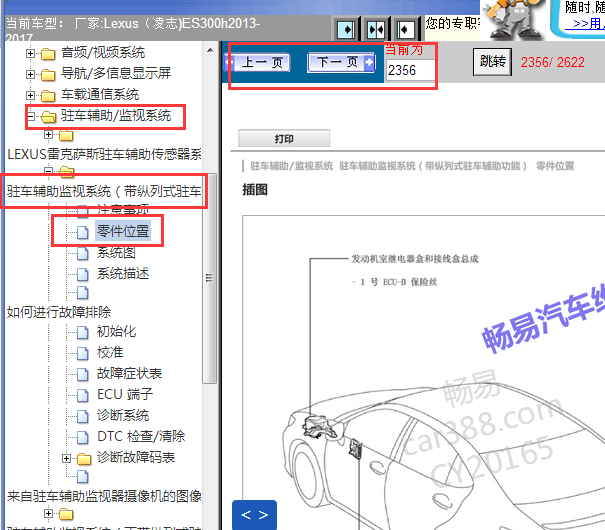605x530 pixels.
Task: Click the document icon beside 诊断系统
Action: click(x=82, y=416)
